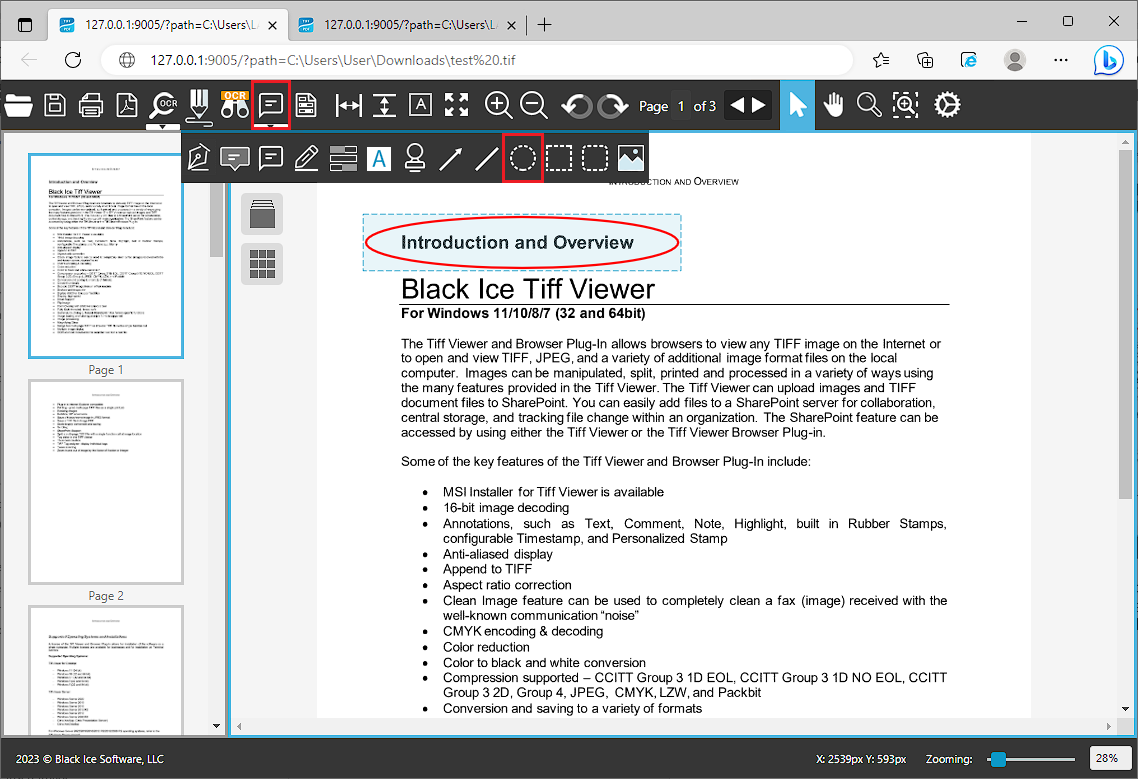Select the pencil signature tool in main toolbar

click(198, 106)
